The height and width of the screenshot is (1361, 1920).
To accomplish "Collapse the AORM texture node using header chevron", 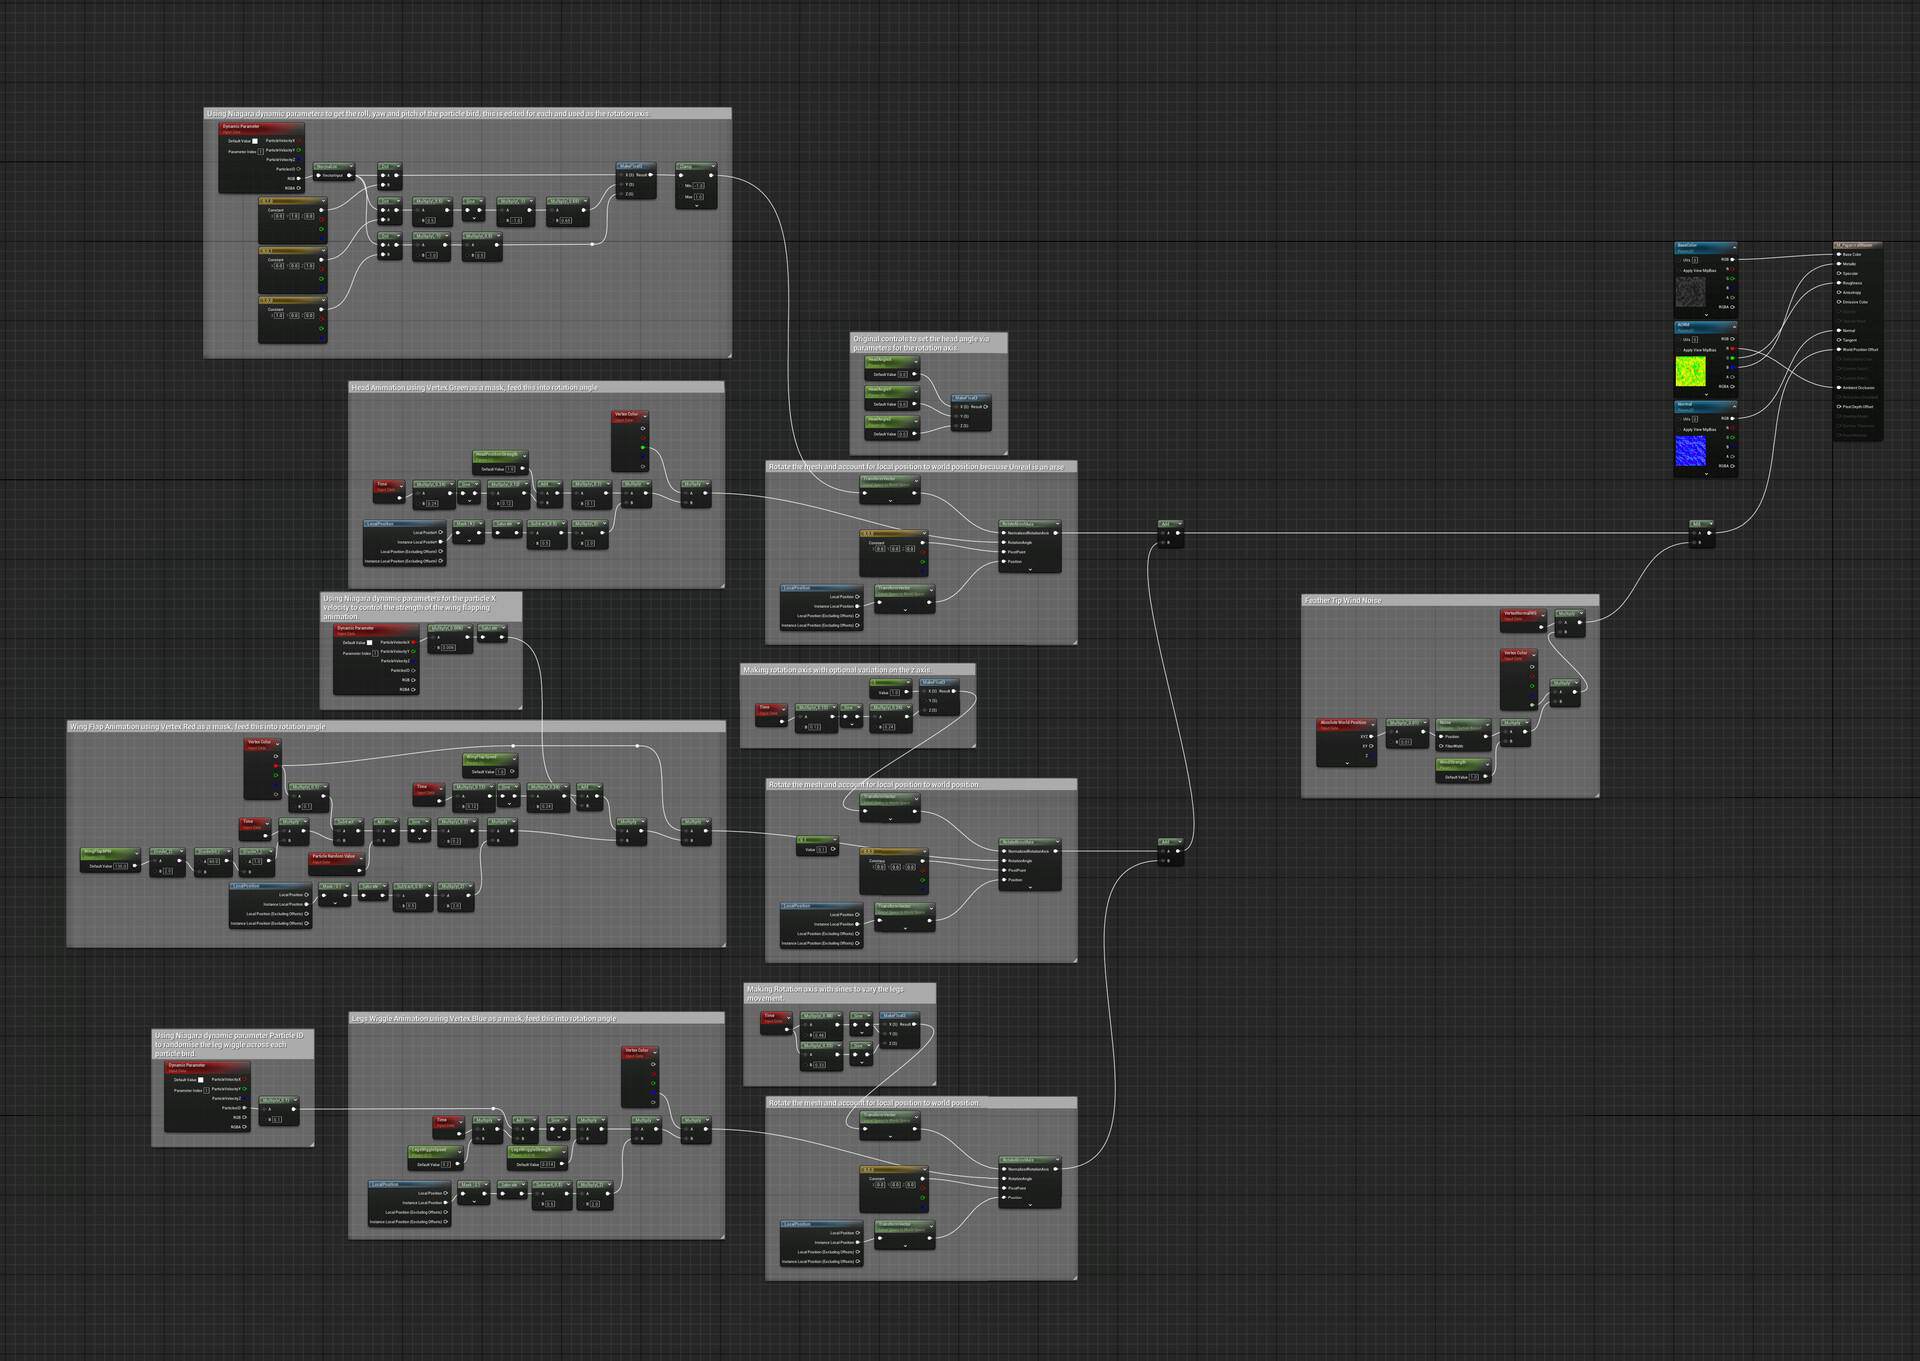I will click(1734, 327).
